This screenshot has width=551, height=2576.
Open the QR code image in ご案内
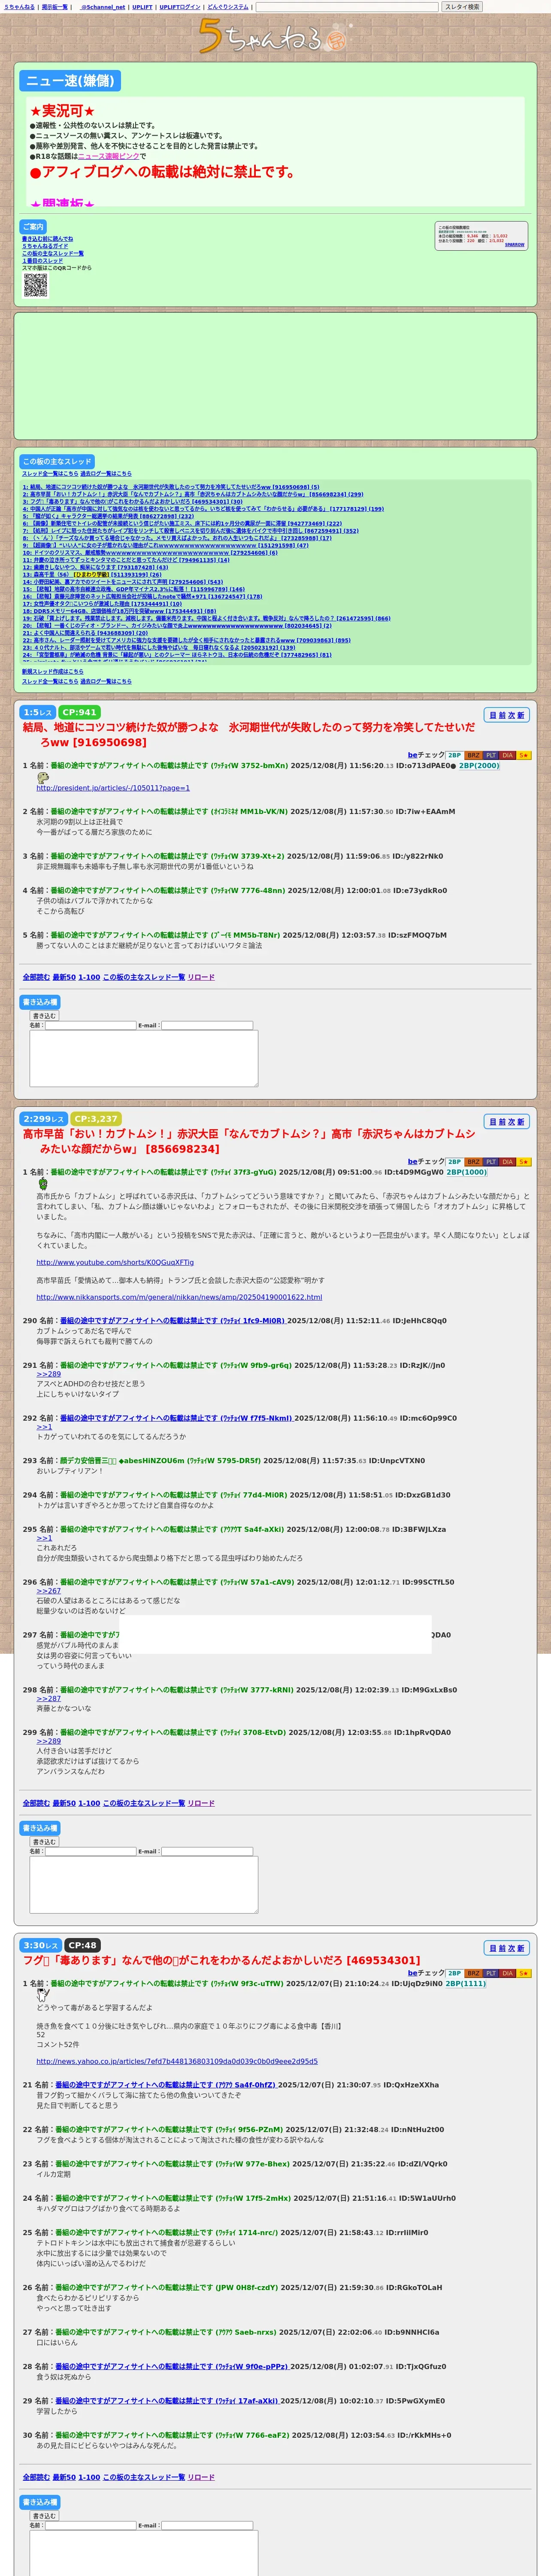(x=35, y=285)
